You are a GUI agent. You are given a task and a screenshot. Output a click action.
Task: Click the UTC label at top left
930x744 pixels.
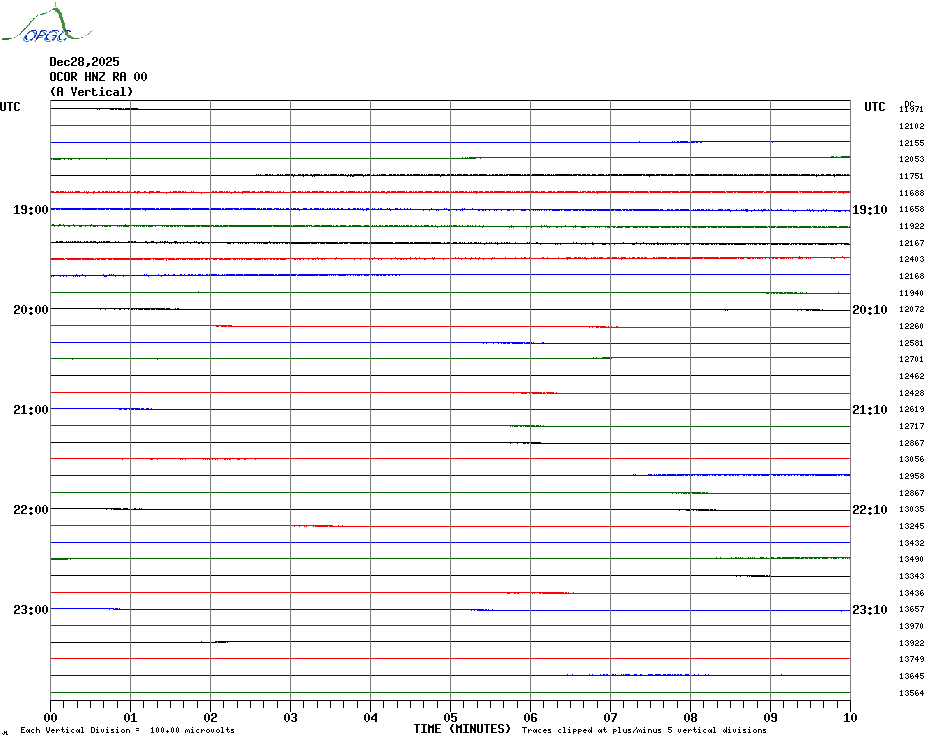(x=10, y=107)
